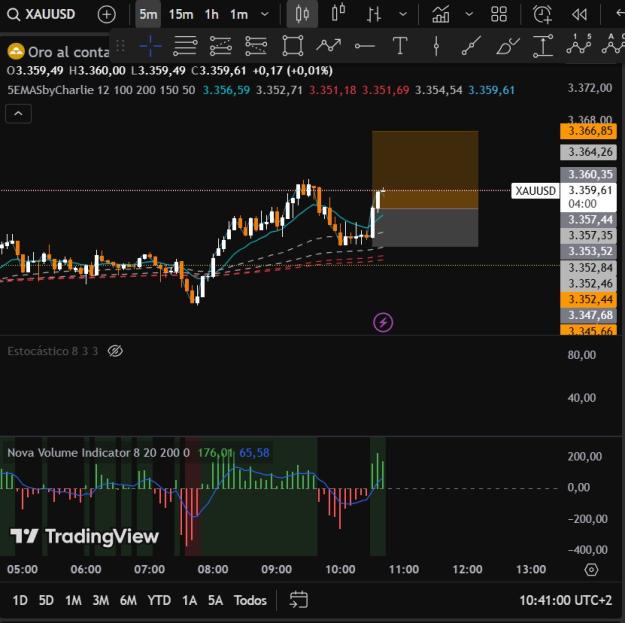
Task: Click the 3.360,35 price label
Action: [589, 174]
